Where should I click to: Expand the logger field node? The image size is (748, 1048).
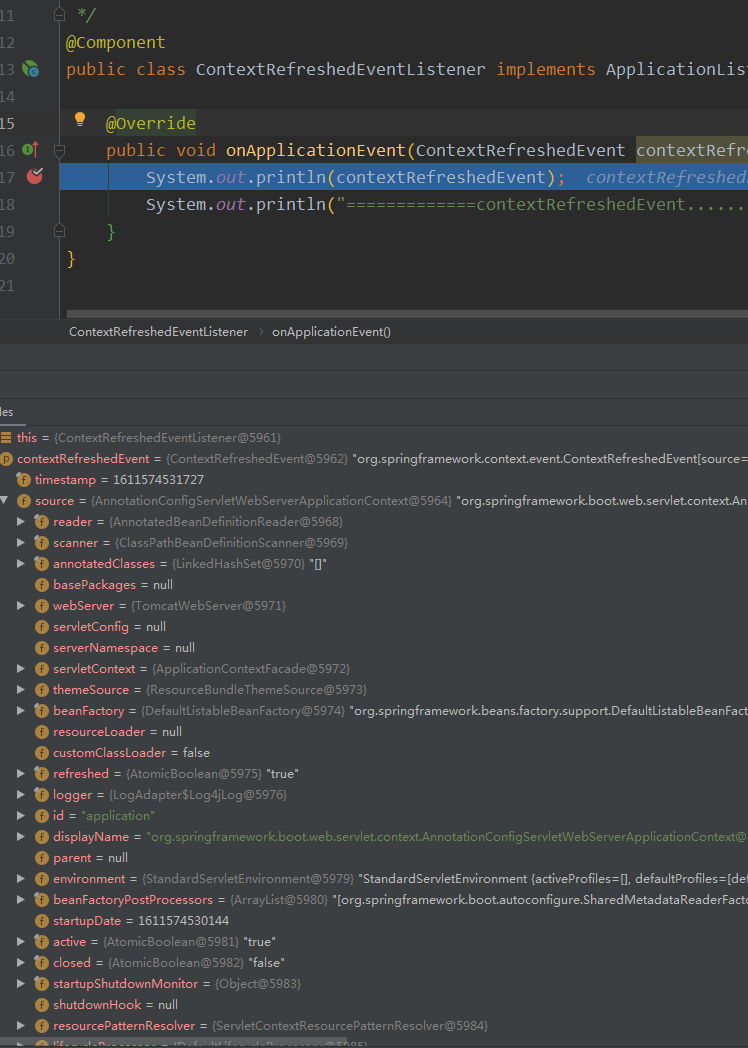[x=21, y=795]
